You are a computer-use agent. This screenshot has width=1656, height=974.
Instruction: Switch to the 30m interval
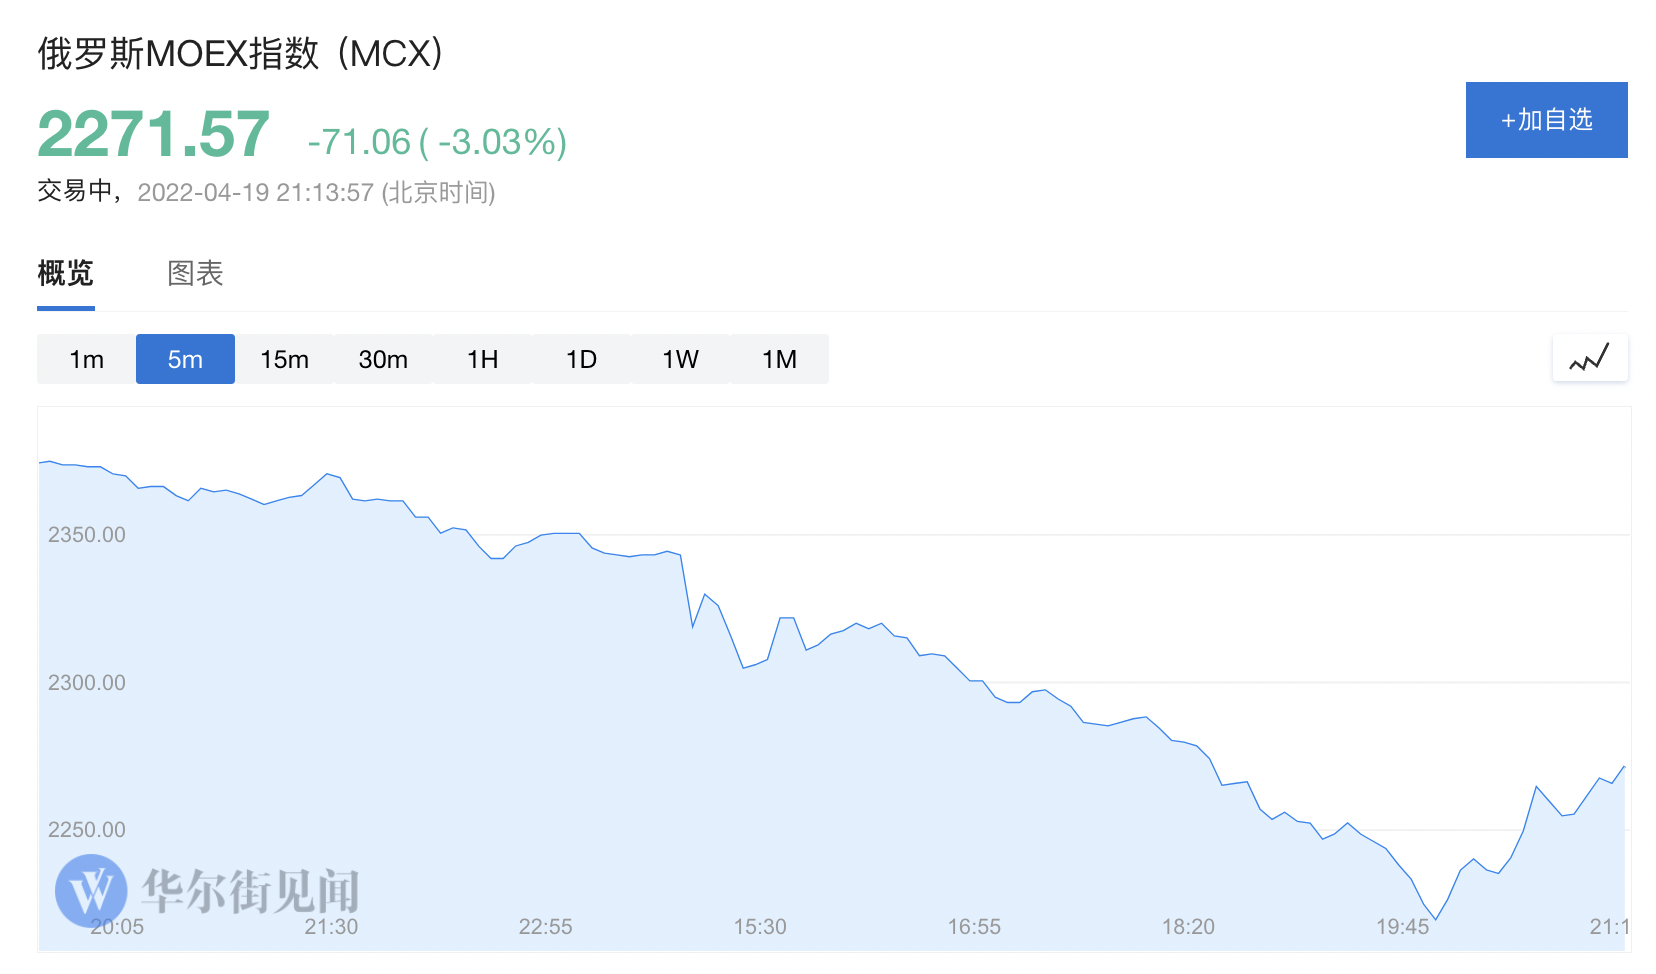point(383,359)
